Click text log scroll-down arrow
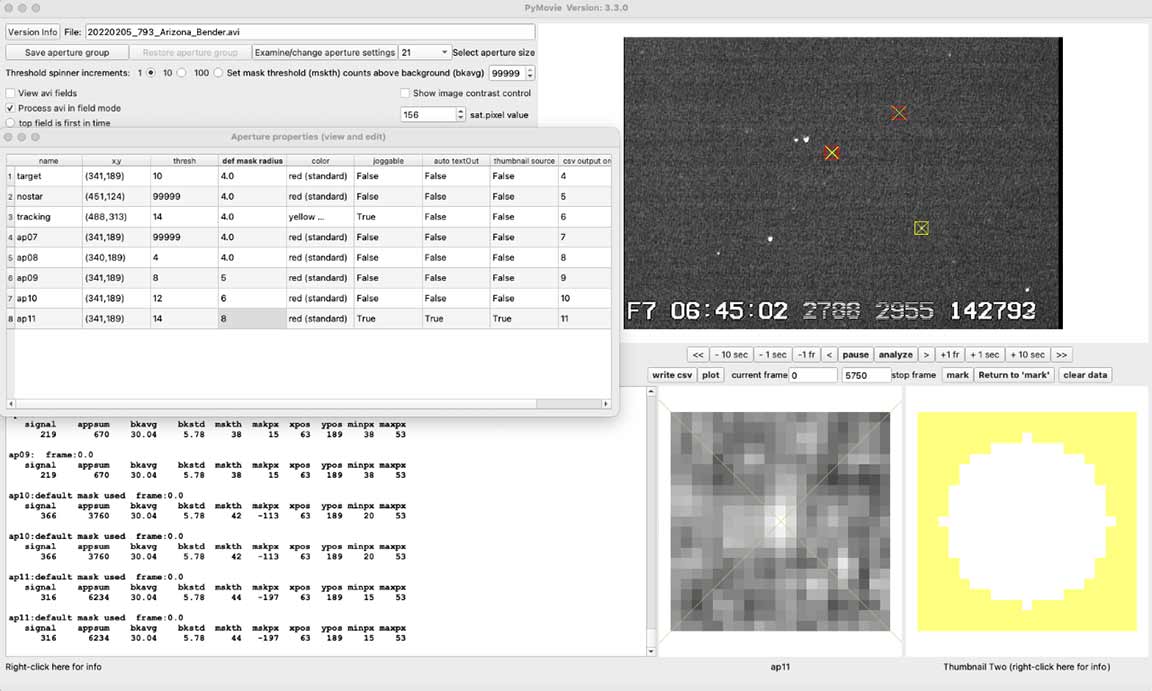Image resolution: width=1152 pixels, height=691 pixels. coord(651,651)
